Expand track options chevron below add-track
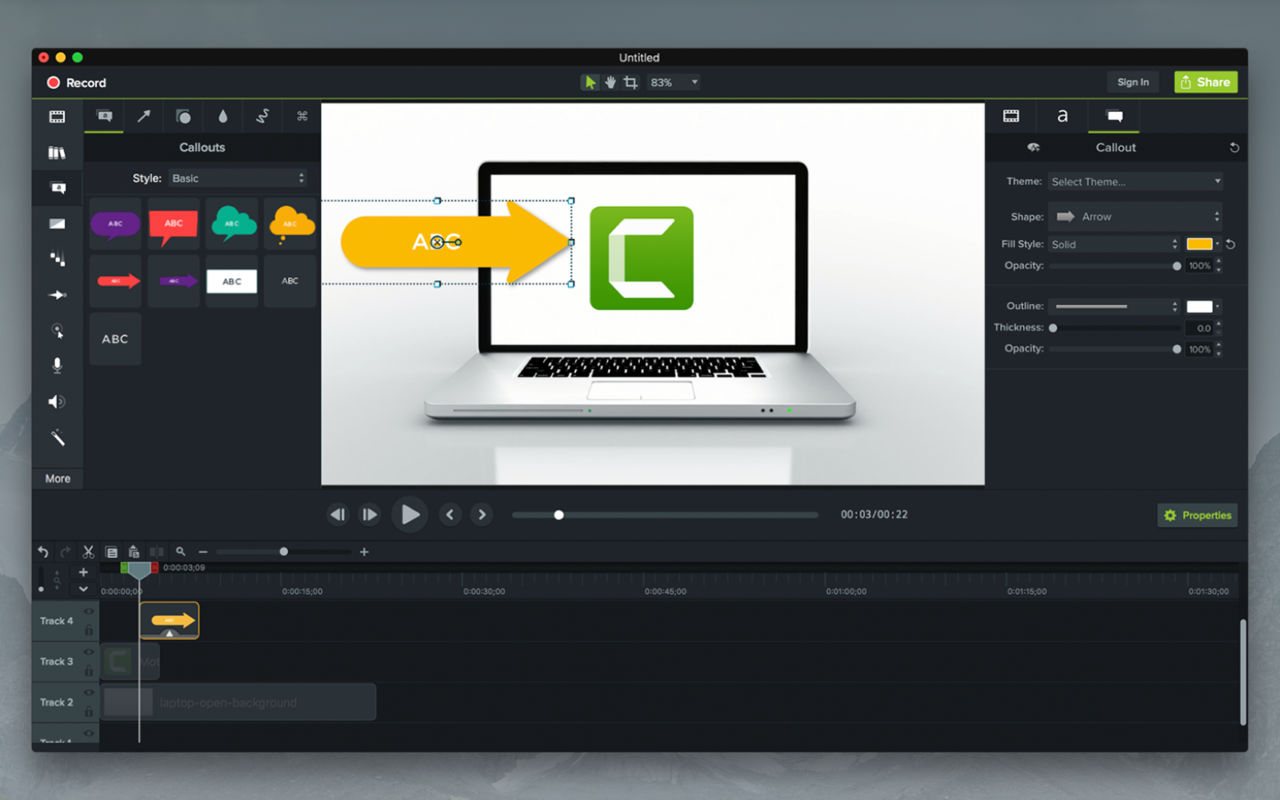 tap(83, 589)
